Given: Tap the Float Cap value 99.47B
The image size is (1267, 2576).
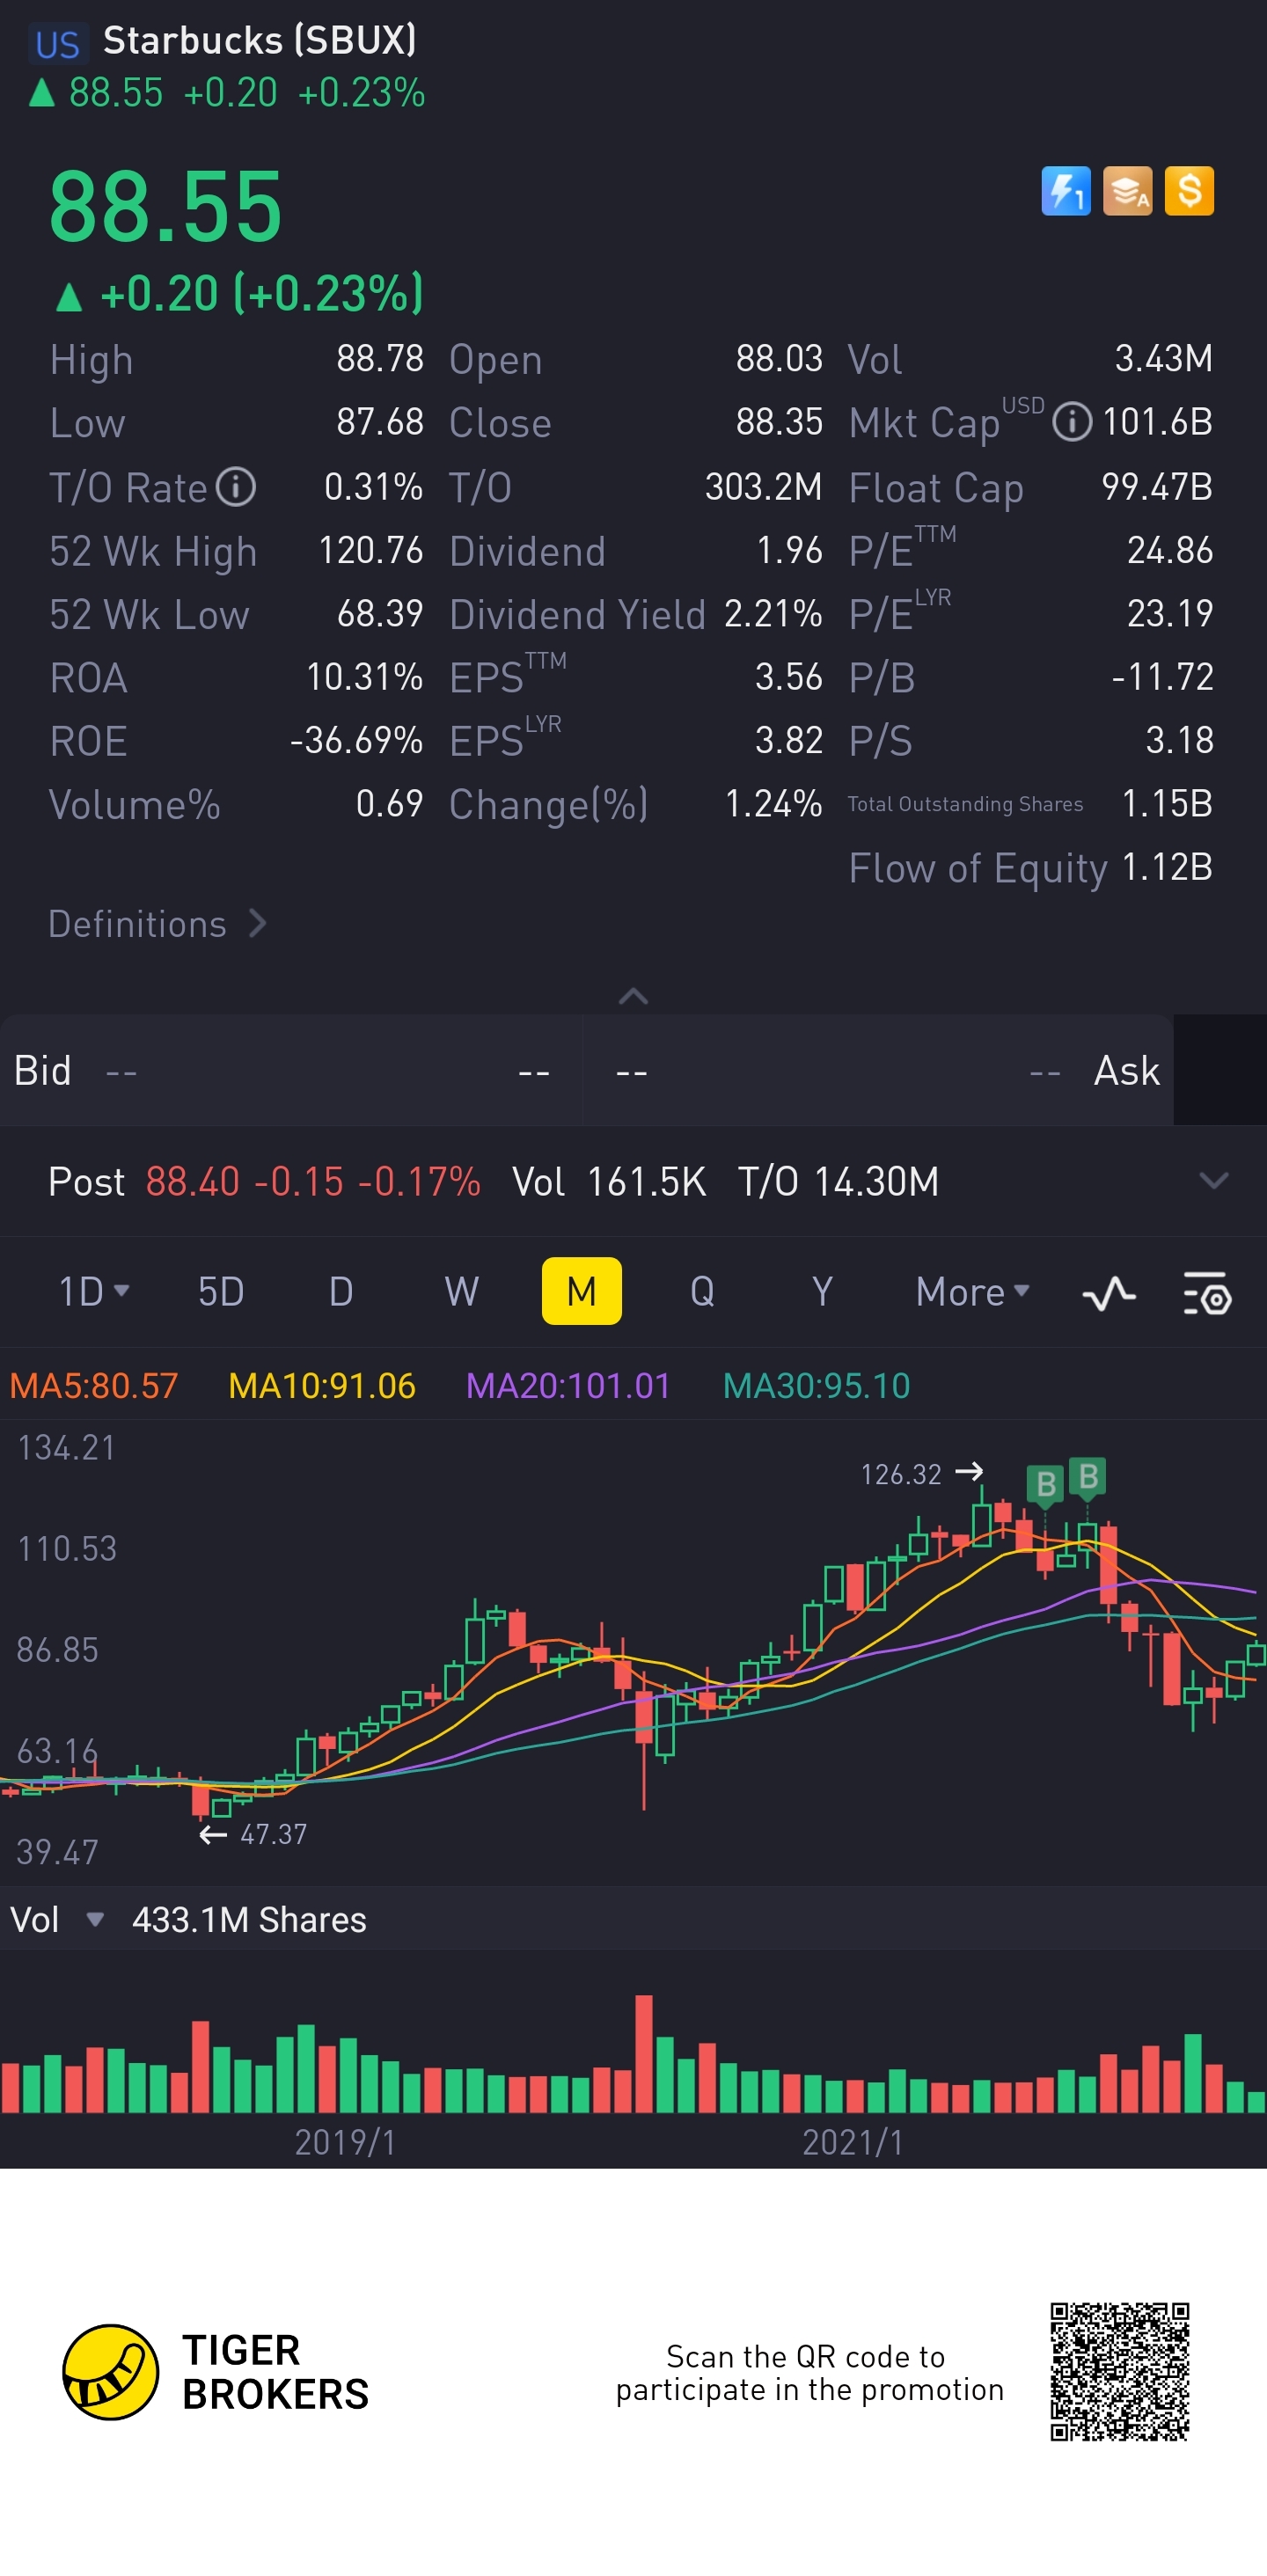Looking at the screenshot, I should [1157, 487].
